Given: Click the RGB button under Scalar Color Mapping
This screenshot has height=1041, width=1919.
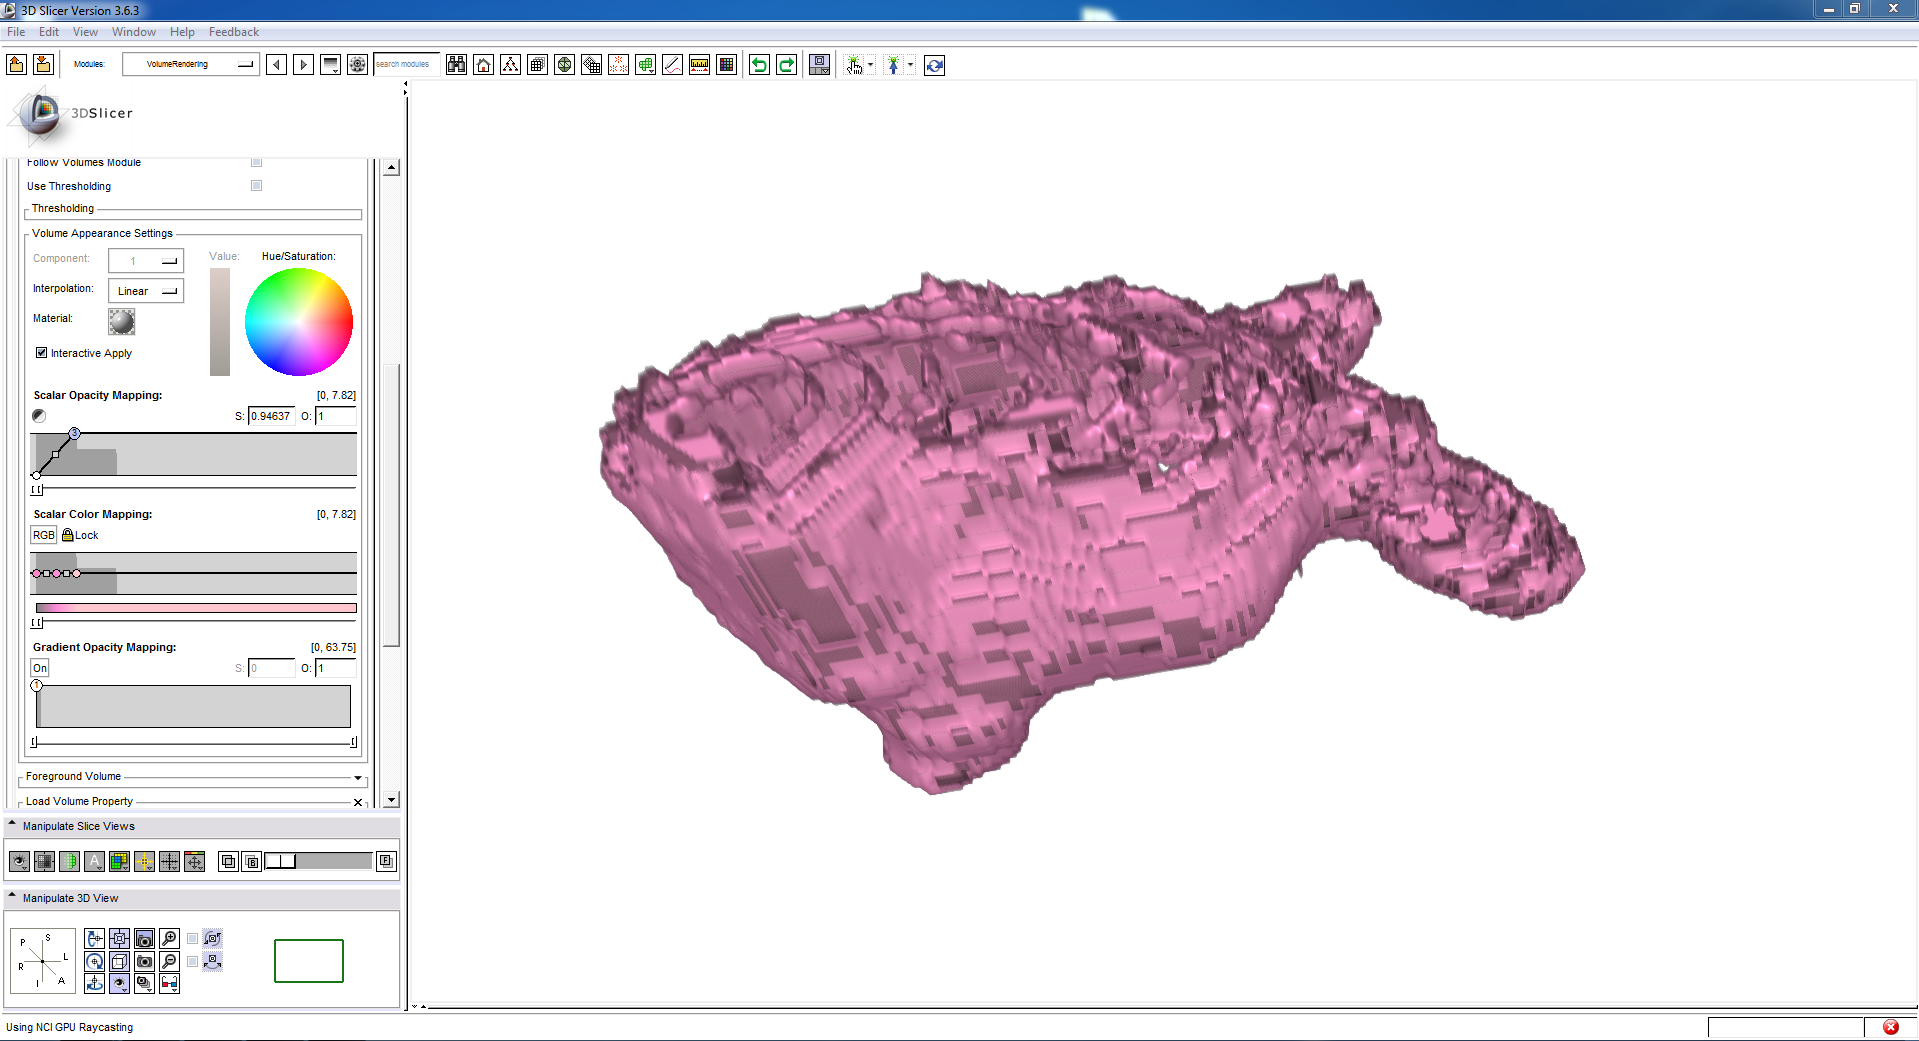Looking at the screenshot, I should click(43, 535).
